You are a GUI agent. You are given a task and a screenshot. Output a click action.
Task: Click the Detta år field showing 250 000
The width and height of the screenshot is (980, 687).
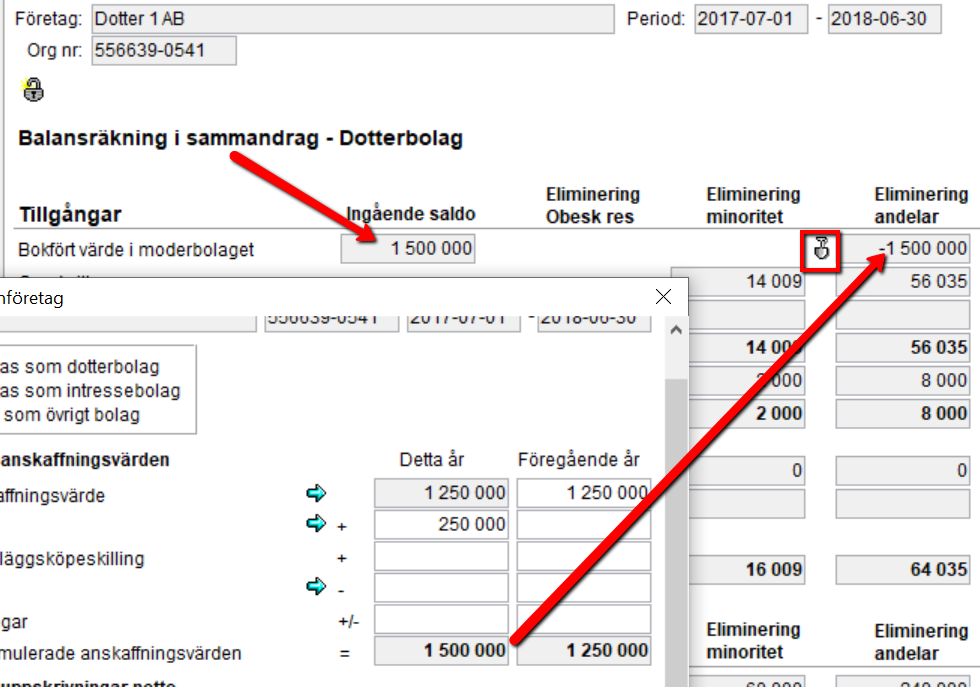(x=441, y=524)
